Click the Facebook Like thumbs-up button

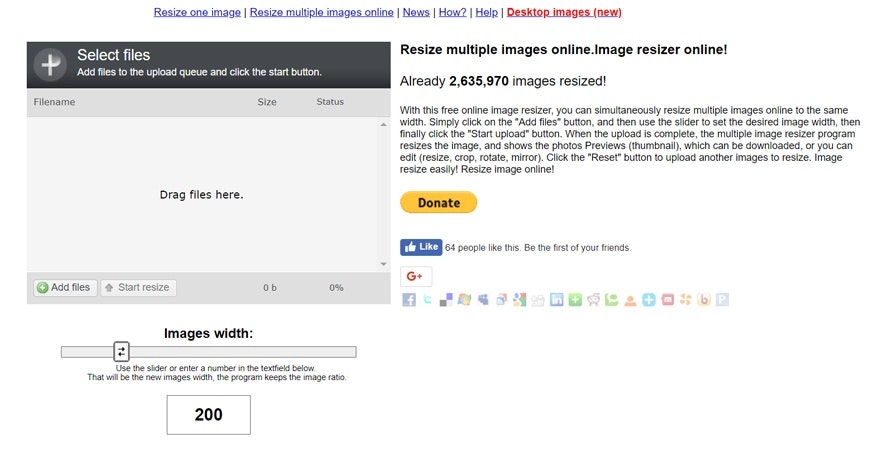[421, 247]
